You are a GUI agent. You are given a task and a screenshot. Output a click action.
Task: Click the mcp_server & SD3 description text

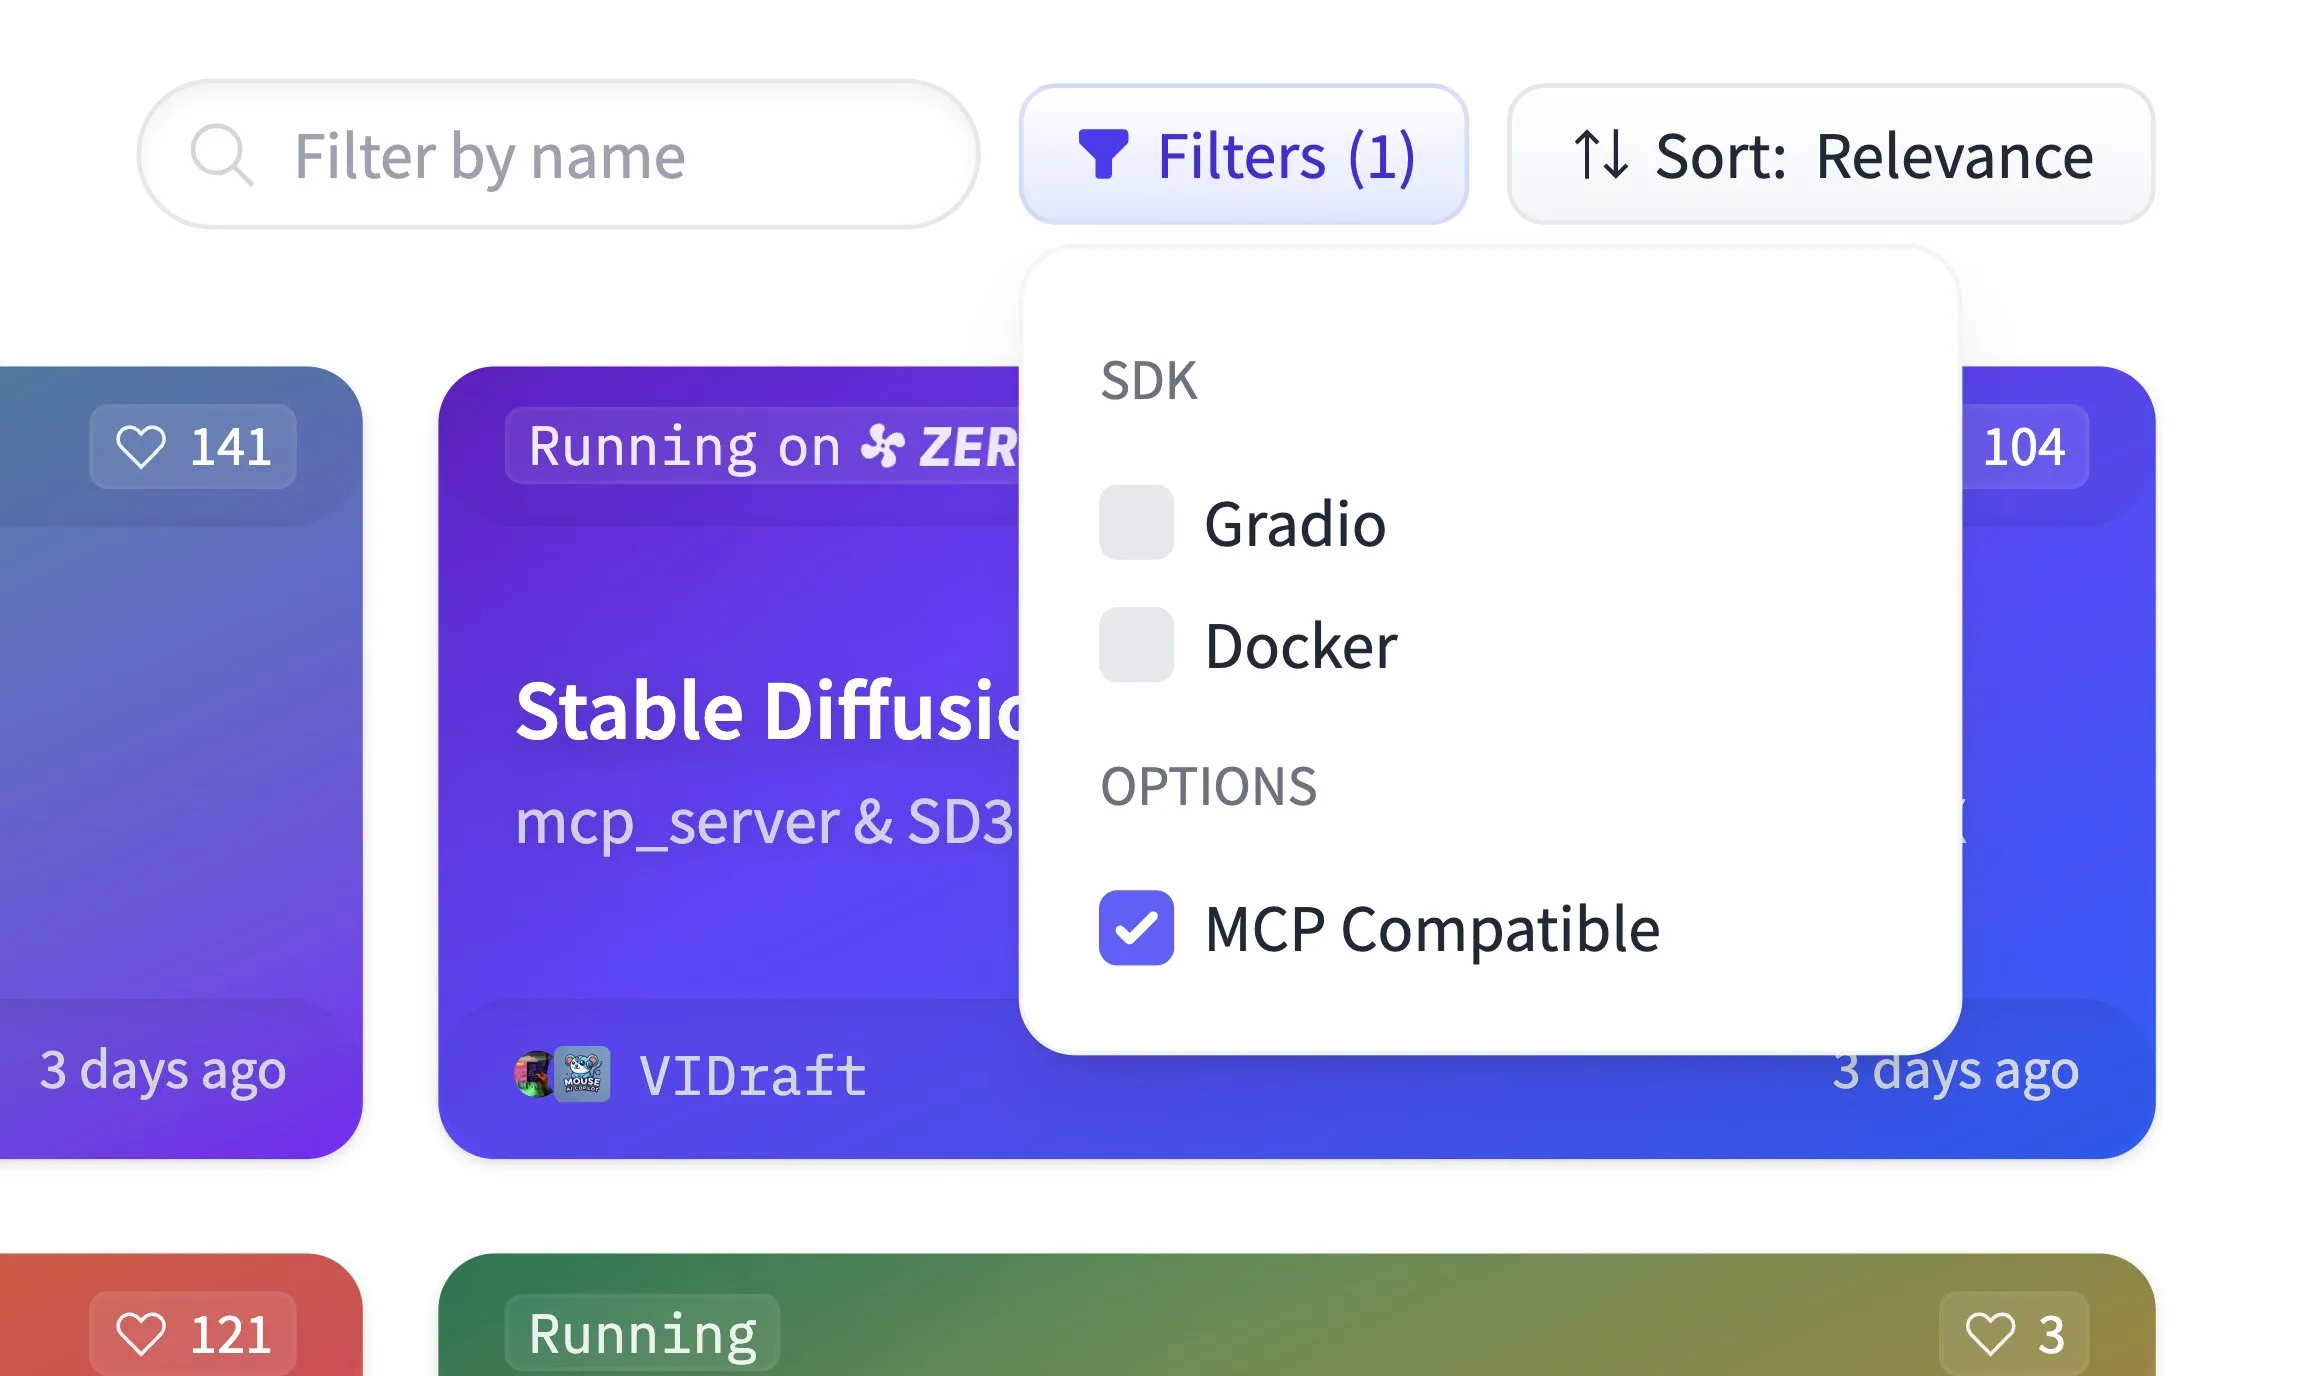click(x=765, y=822)
